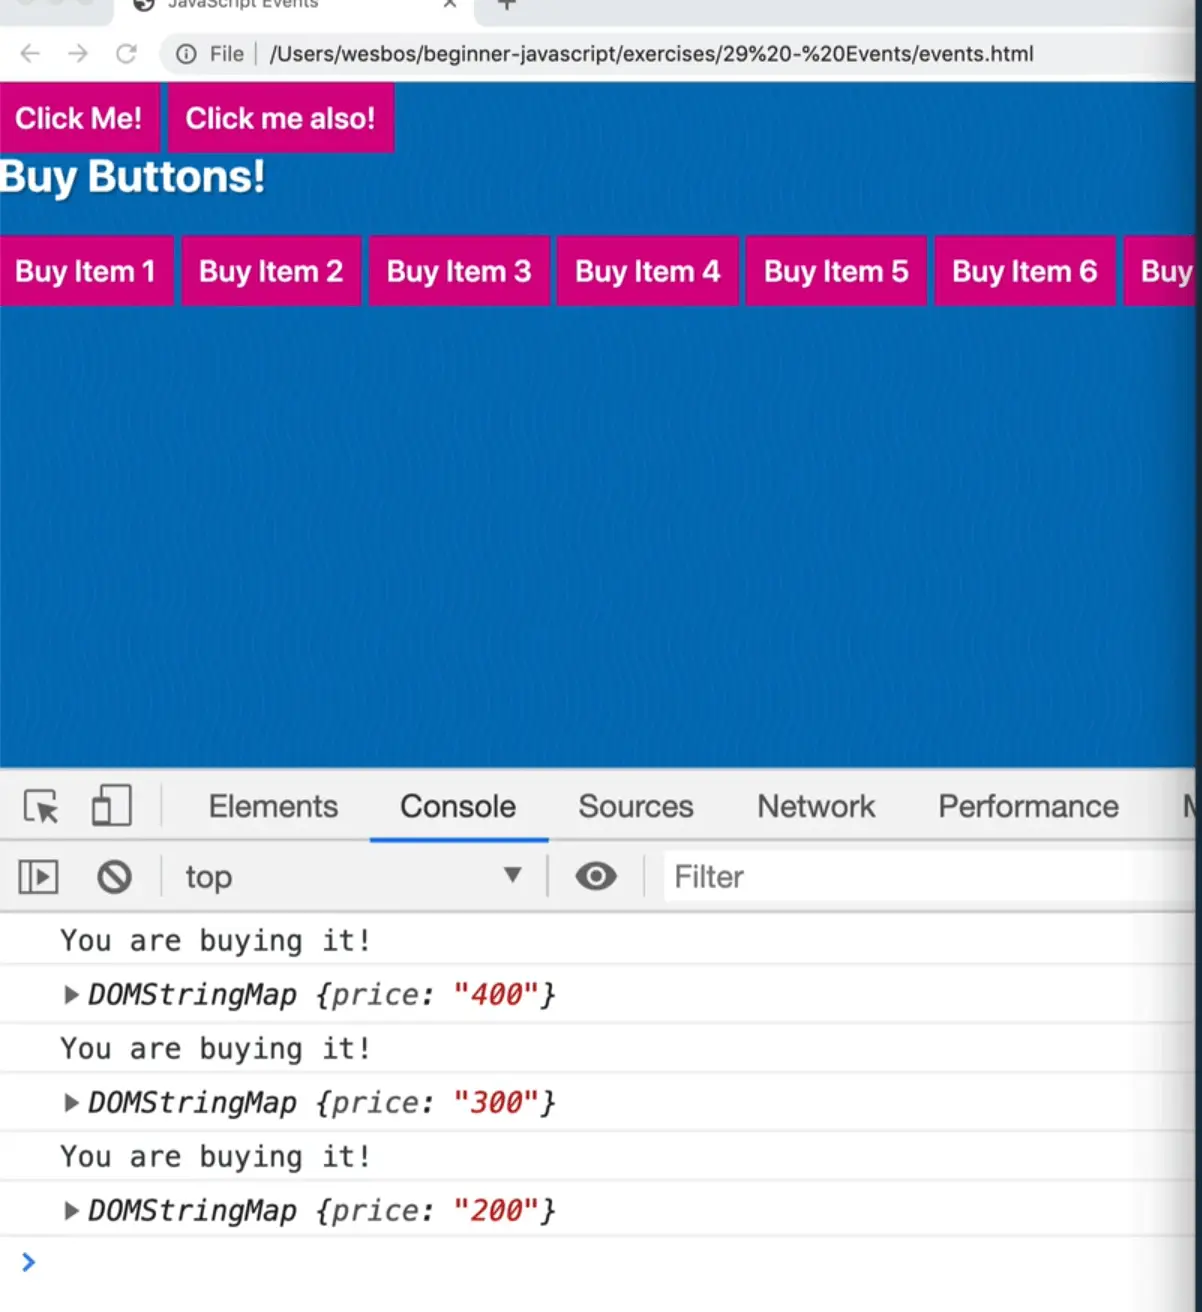The image size is (1202, 1312).
Task: Go back with the browser back arrow
Action: pyautogui.click(x=30, y=54)
